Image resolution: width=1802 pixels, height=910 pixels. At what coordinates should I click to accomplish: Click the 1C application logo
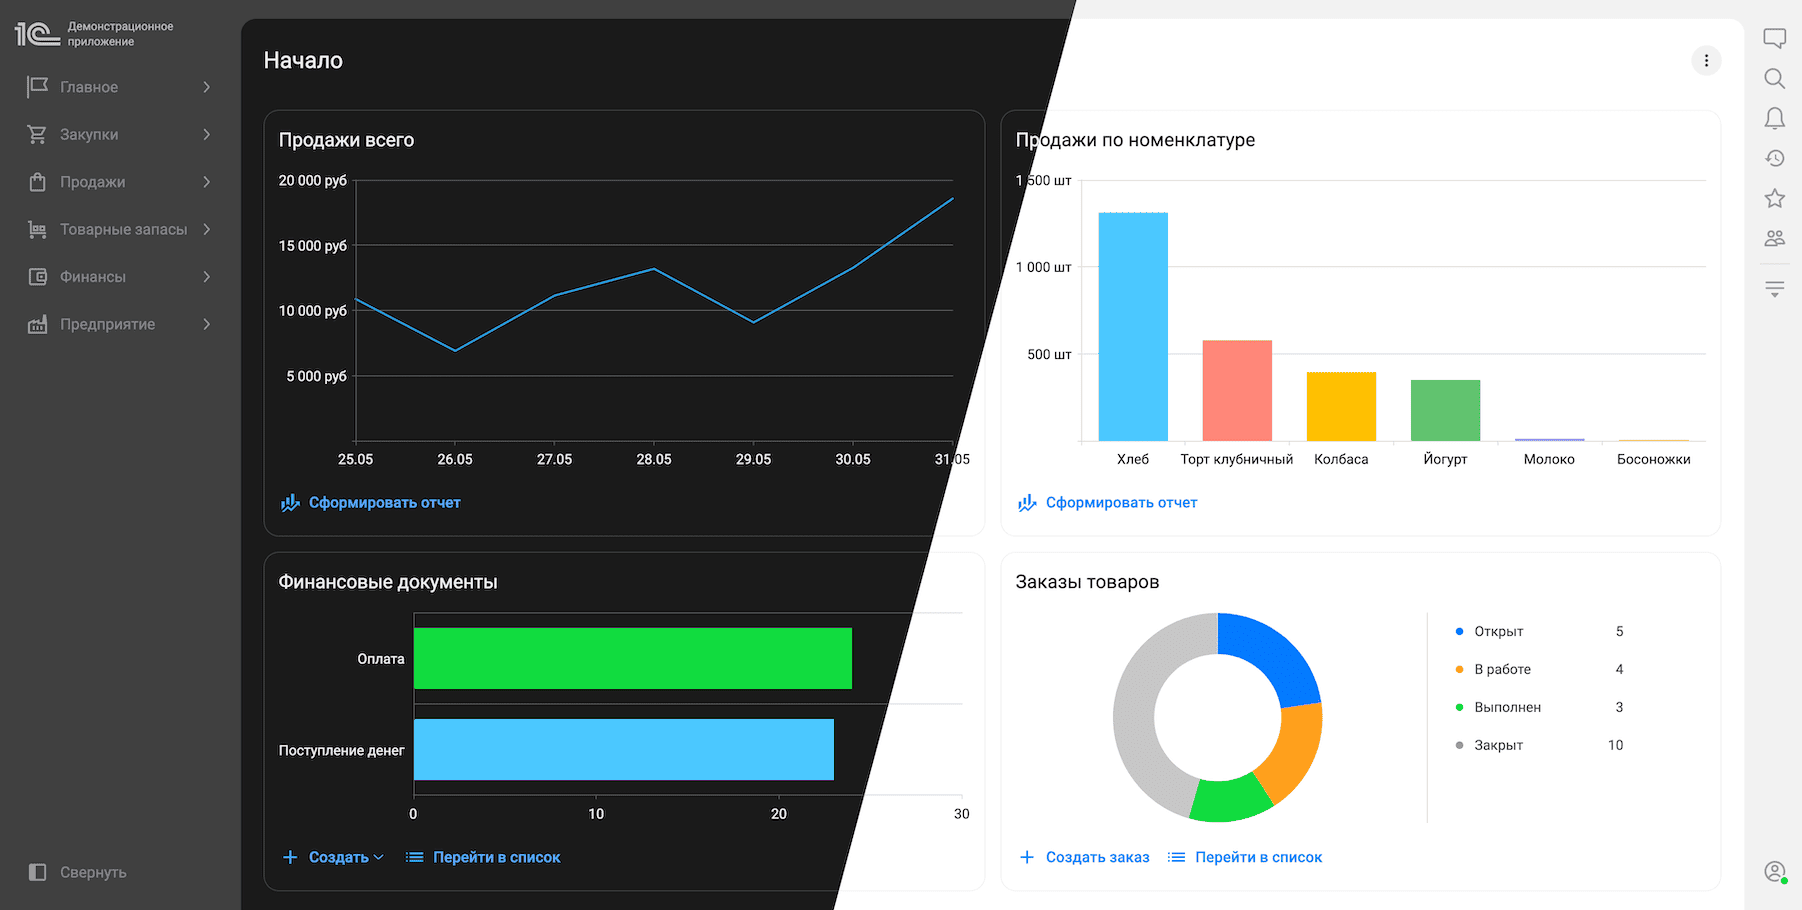pyautogui.click(x=38, y=34)
